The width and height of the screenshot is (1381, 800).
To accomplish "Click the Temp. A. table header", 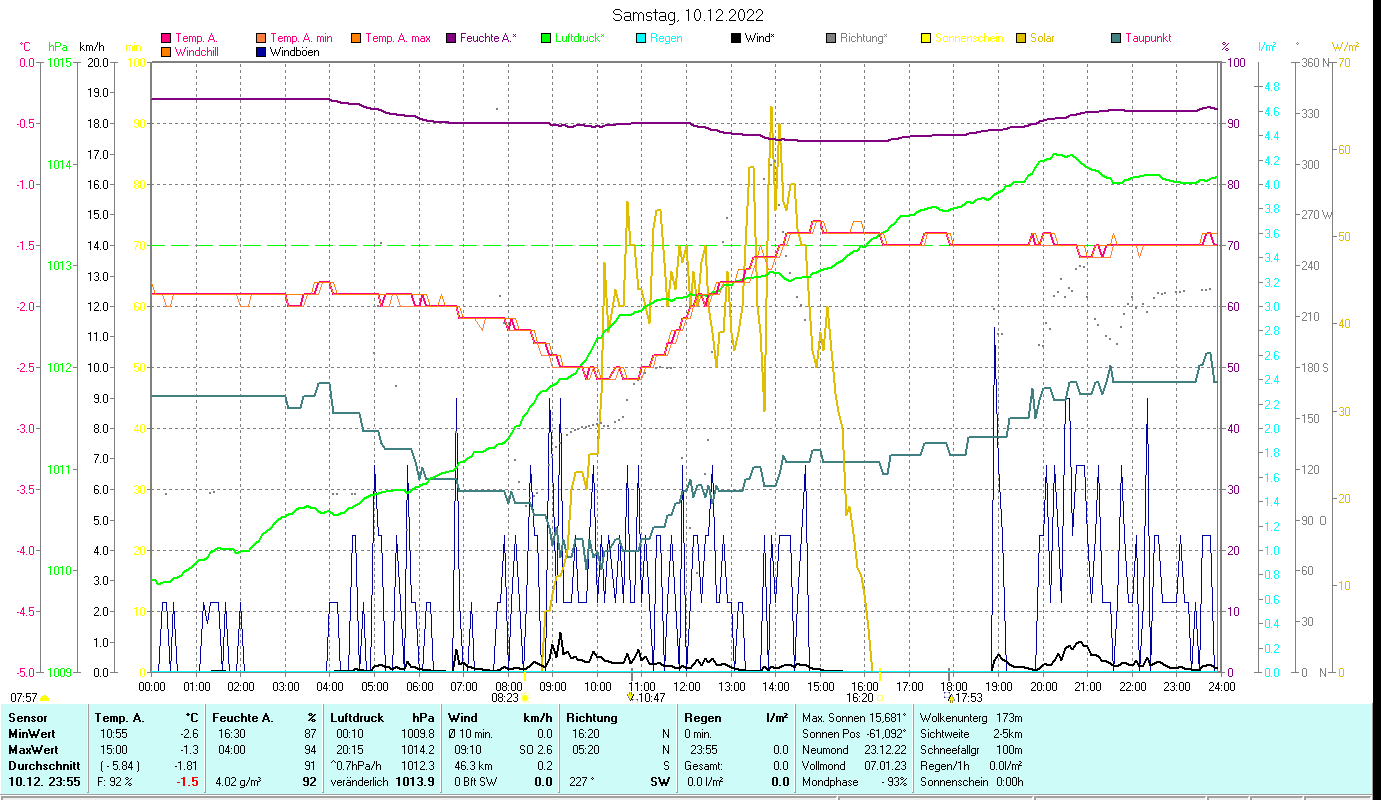I will 119,718.
